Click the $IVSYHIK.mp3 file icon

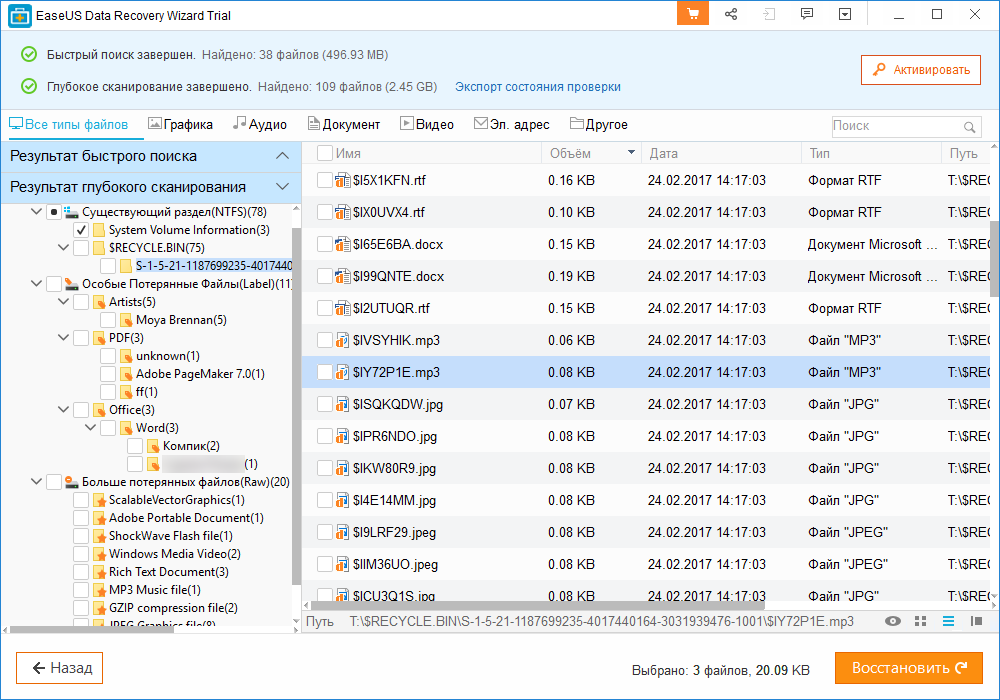(x=342, y=340)
